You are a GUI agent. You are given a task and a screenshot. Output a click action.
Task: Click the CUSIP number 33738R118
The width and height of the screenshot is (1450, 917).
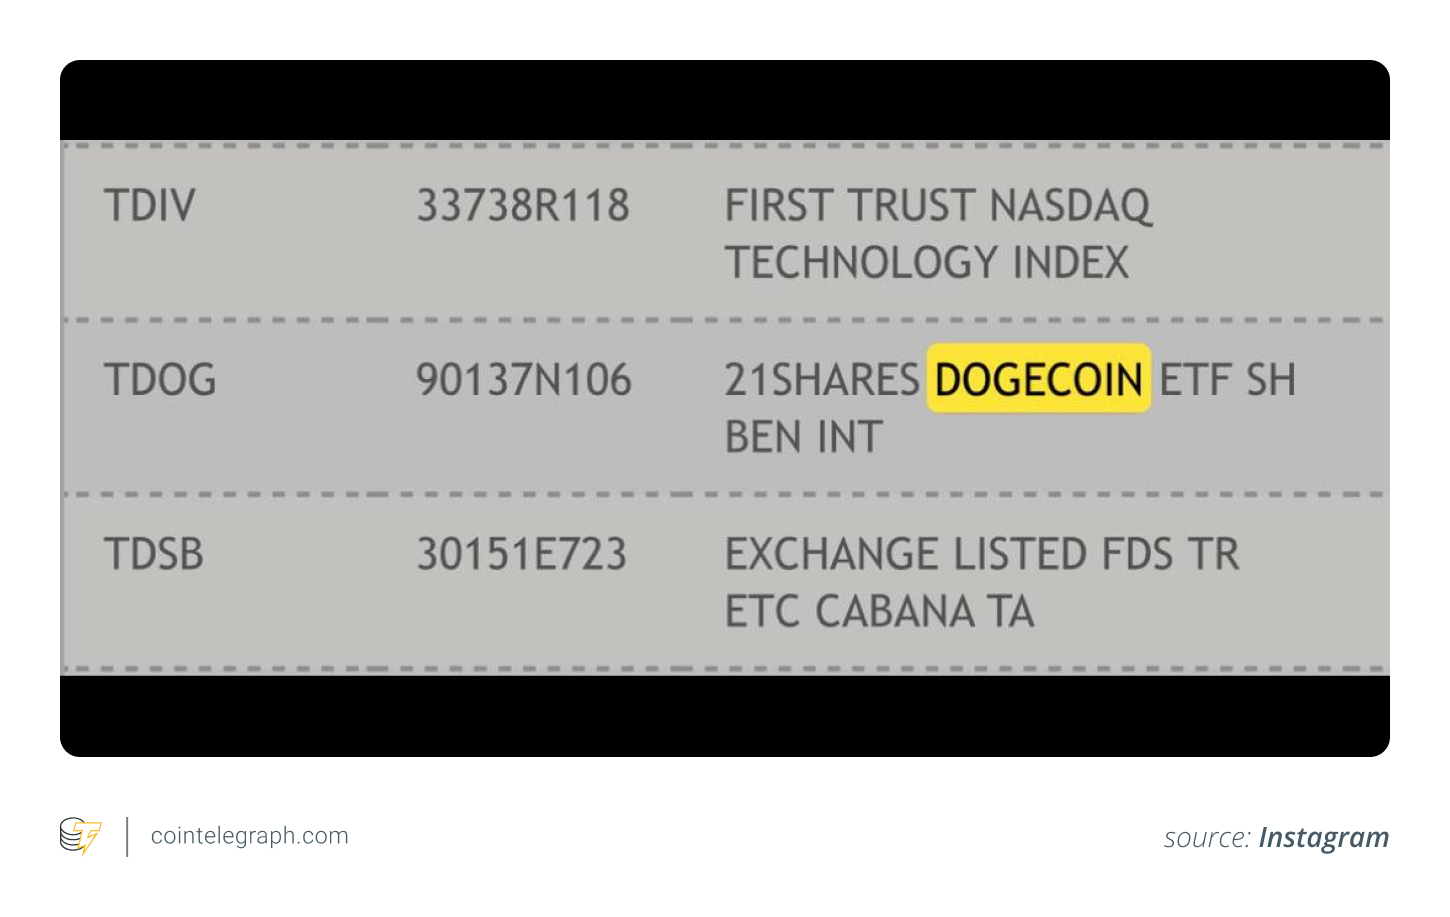[x=523, y=206]
